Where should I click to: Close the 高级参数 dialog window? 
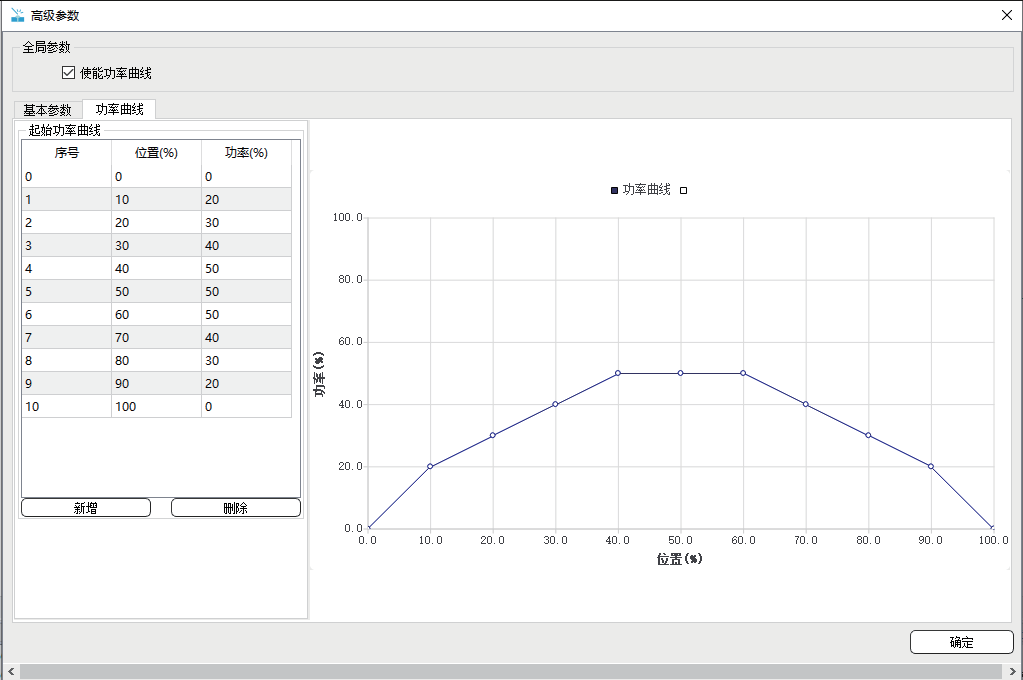1006,15
